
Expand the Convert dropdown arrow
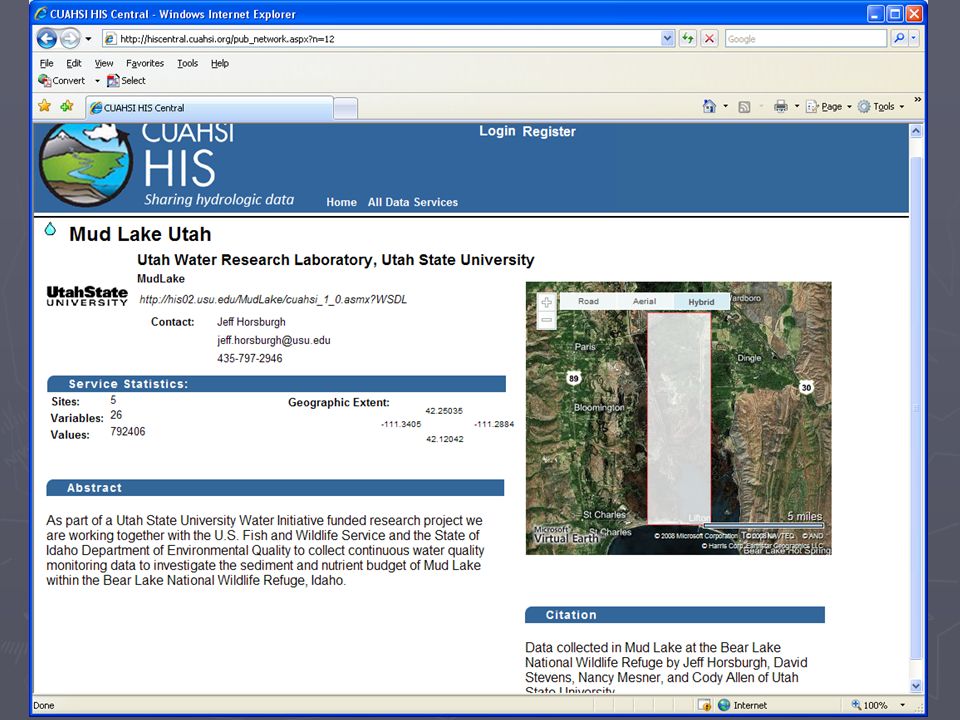[x=97, y=81]
